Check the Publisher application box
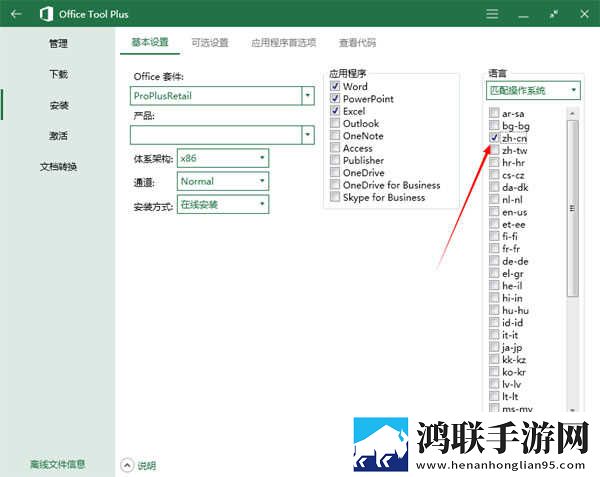 335,160
